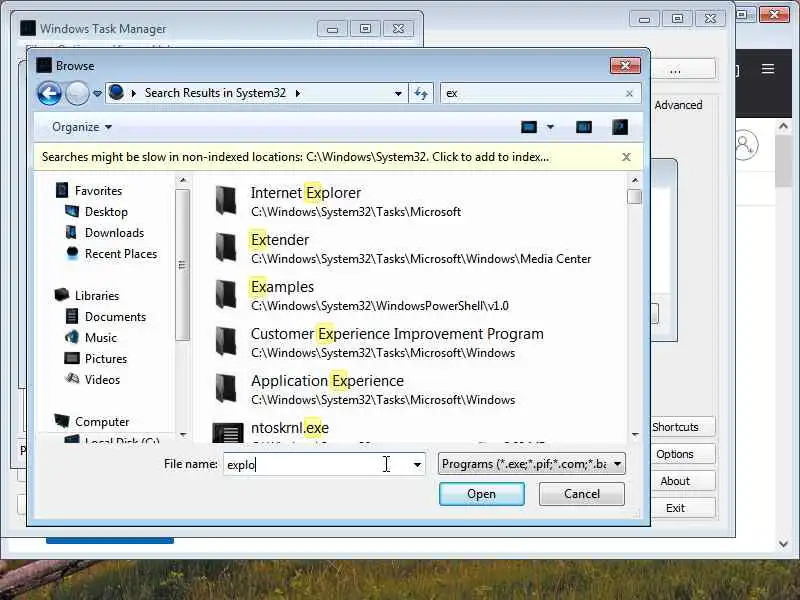Image resolution: width=800 pixels, height=600 pixels.
Task: Click down arrow of outer window's right scrollbar
Action: pos(784,544)
